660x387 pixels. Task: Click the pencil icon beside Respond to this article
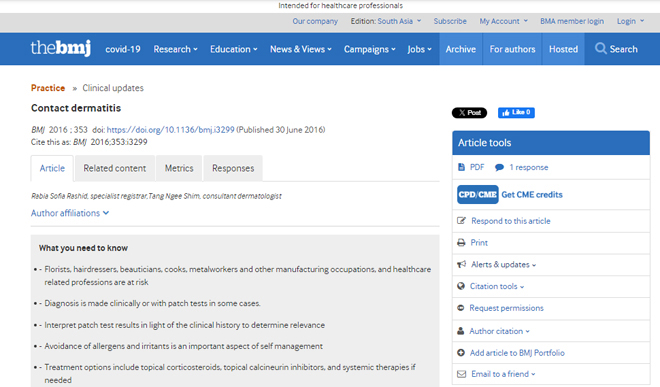point(462,221)
